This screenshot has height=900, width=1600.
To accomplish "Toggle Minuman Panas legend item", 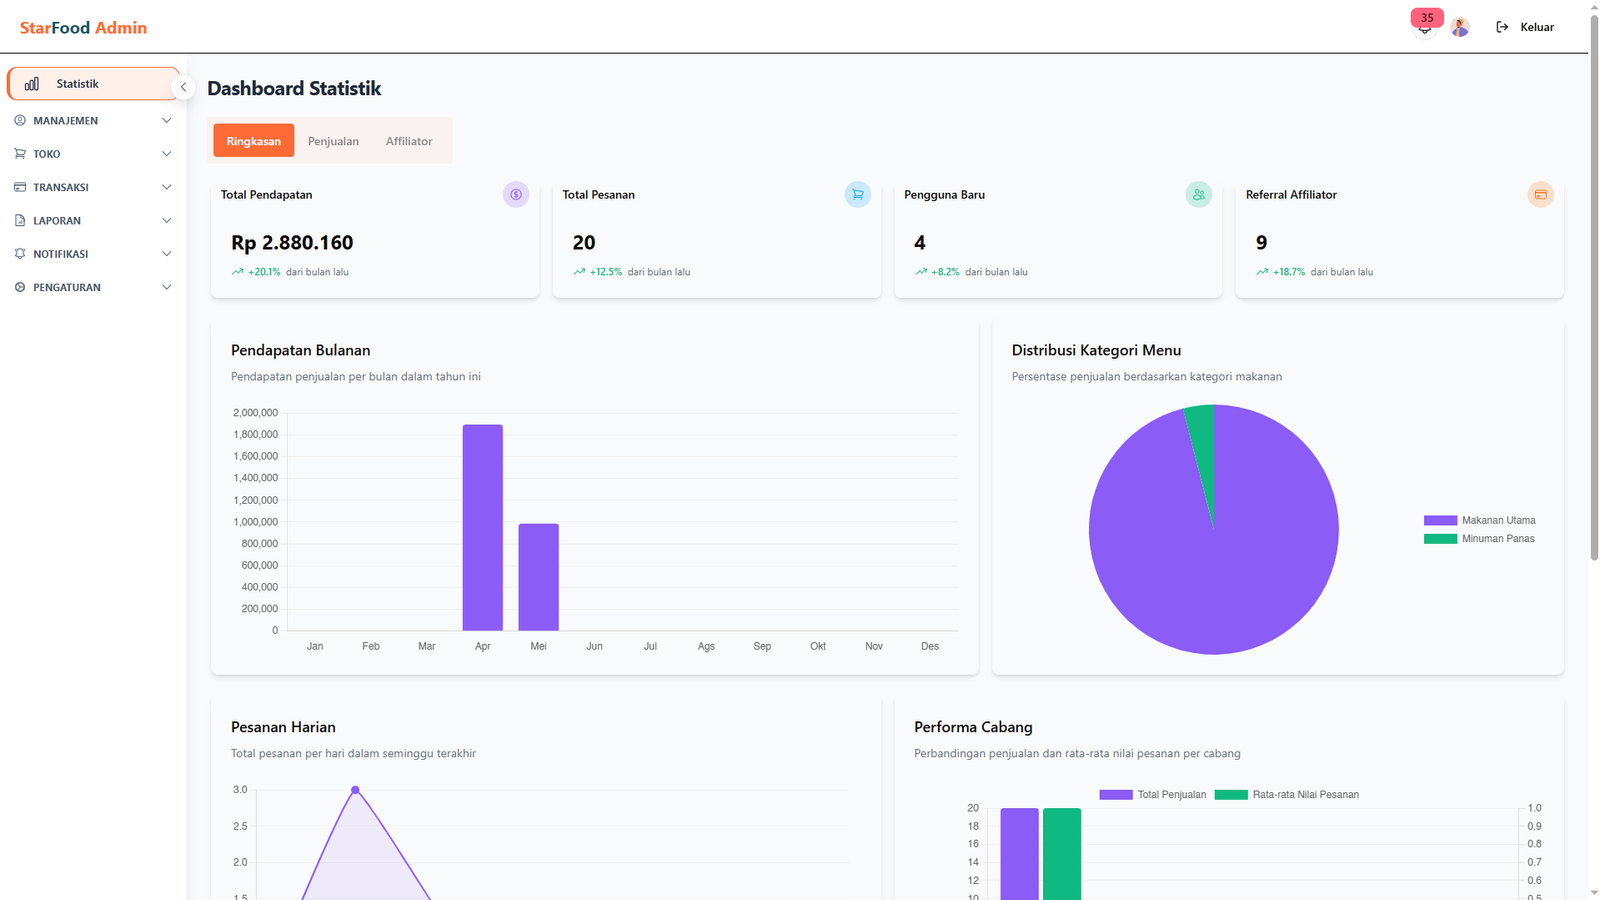I will [1479, 539].
